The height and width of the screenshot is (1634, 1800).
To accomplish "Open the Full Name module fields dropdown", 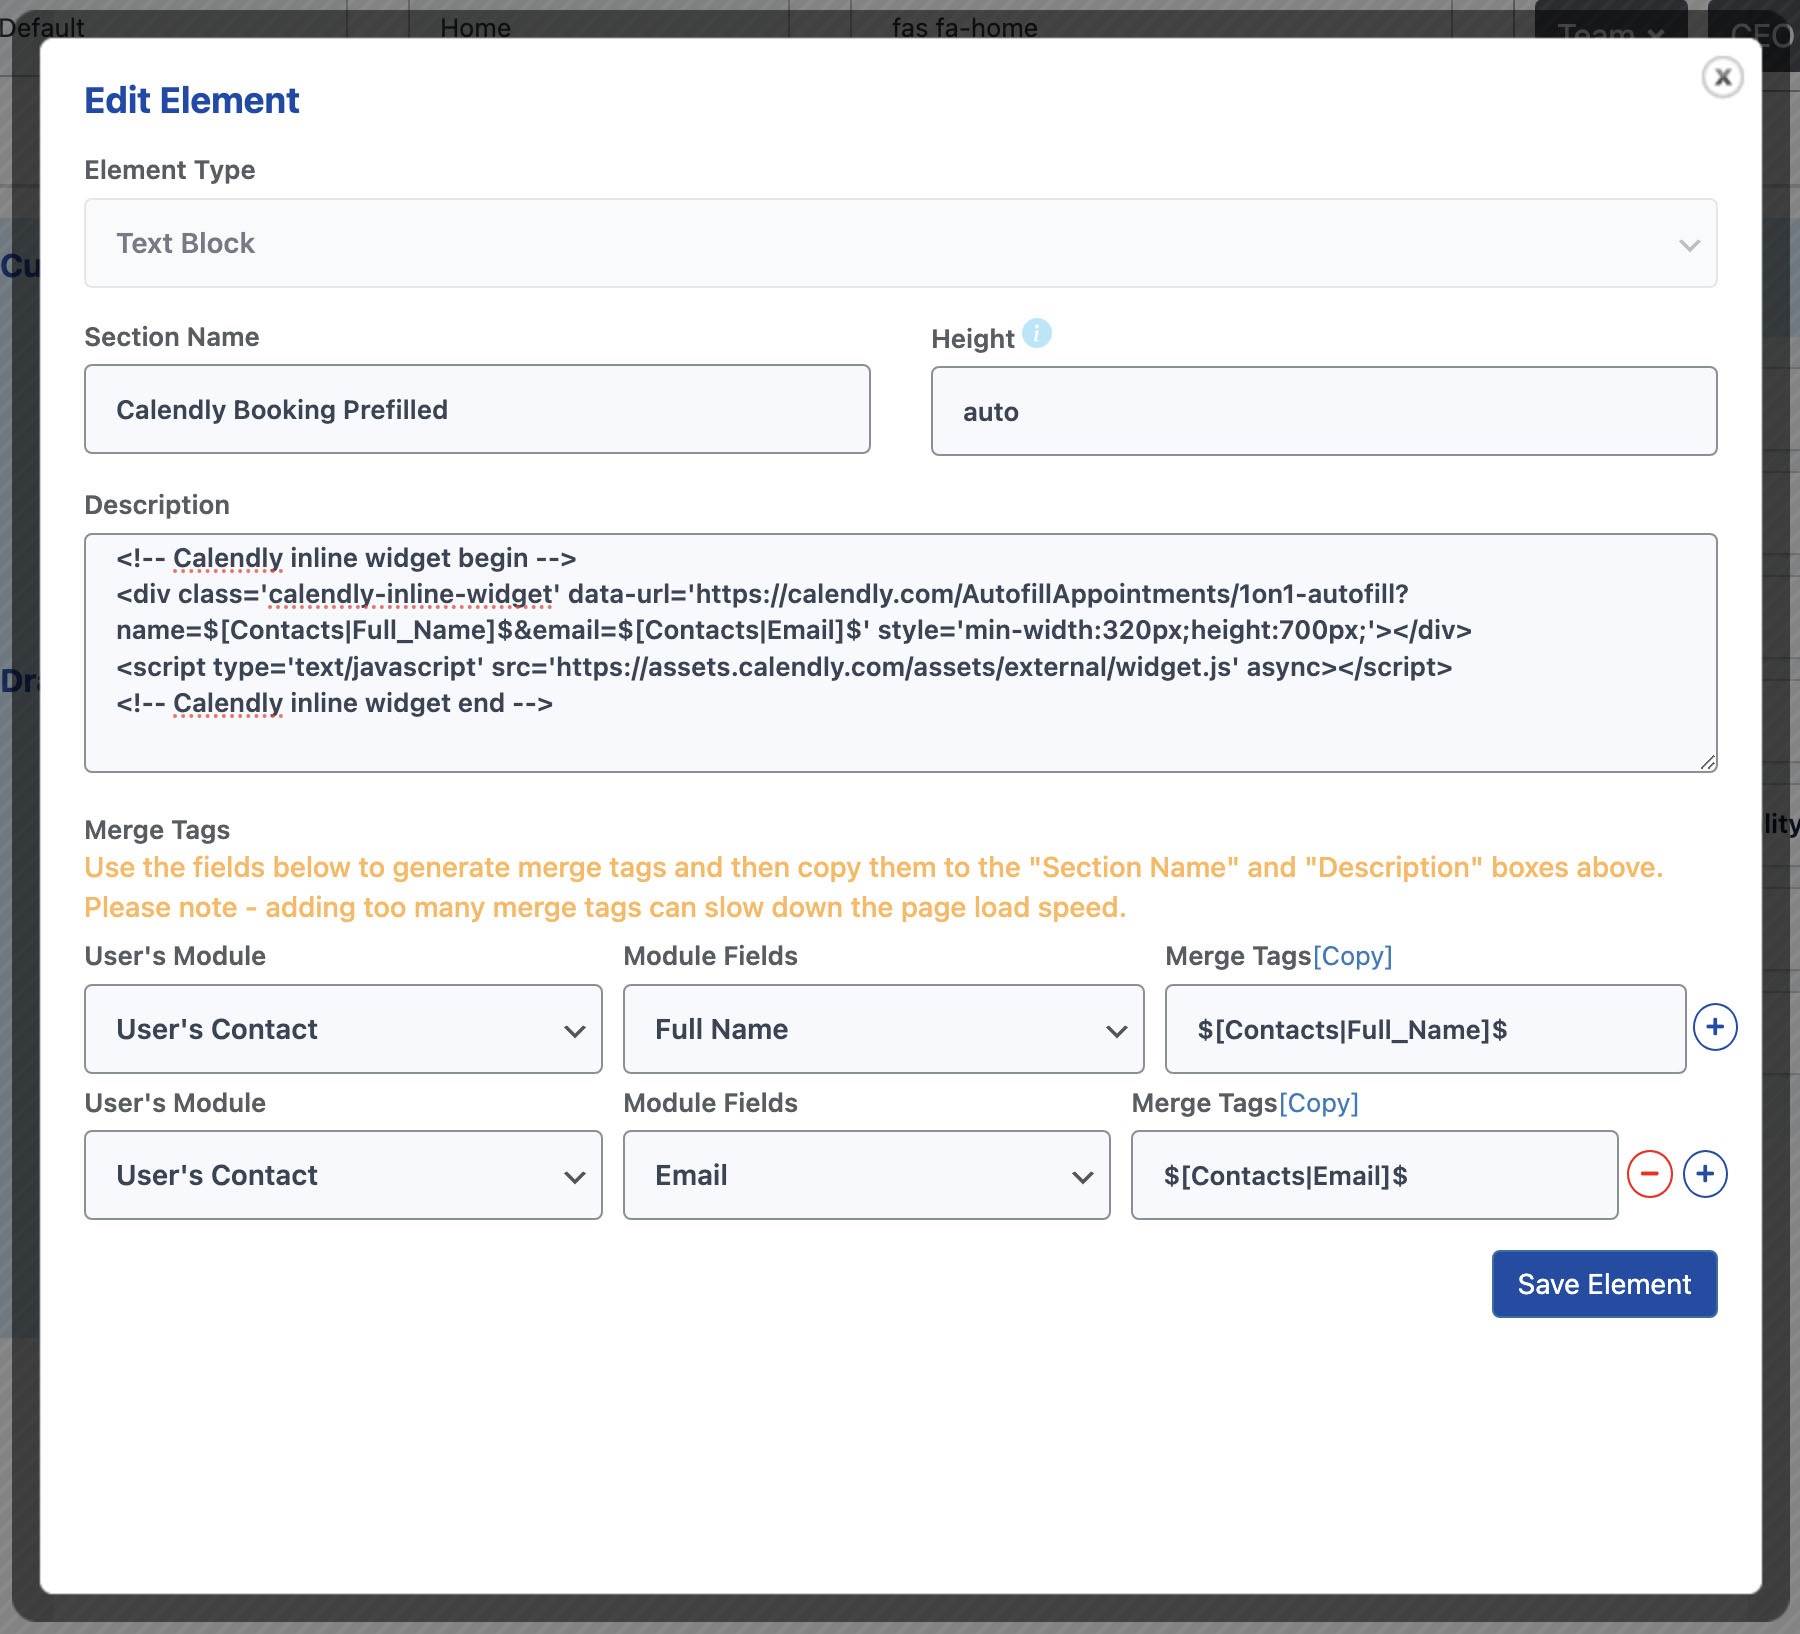I will tap(883, 1029).
